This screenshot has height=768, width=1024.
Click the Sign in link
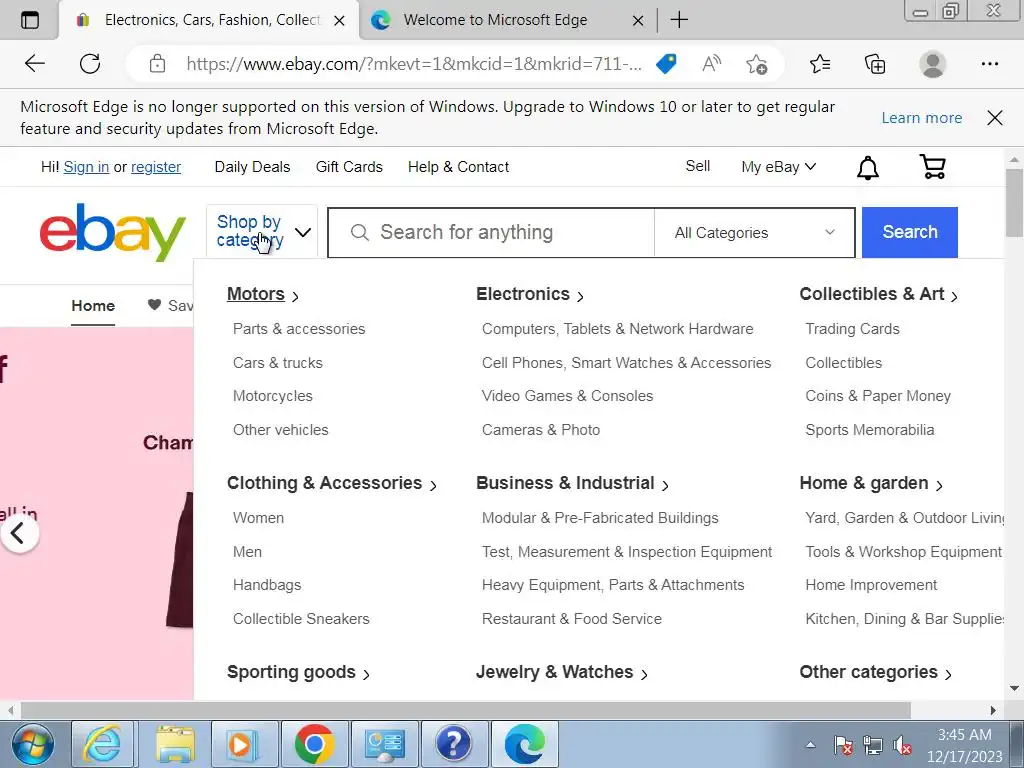point(86,167)
